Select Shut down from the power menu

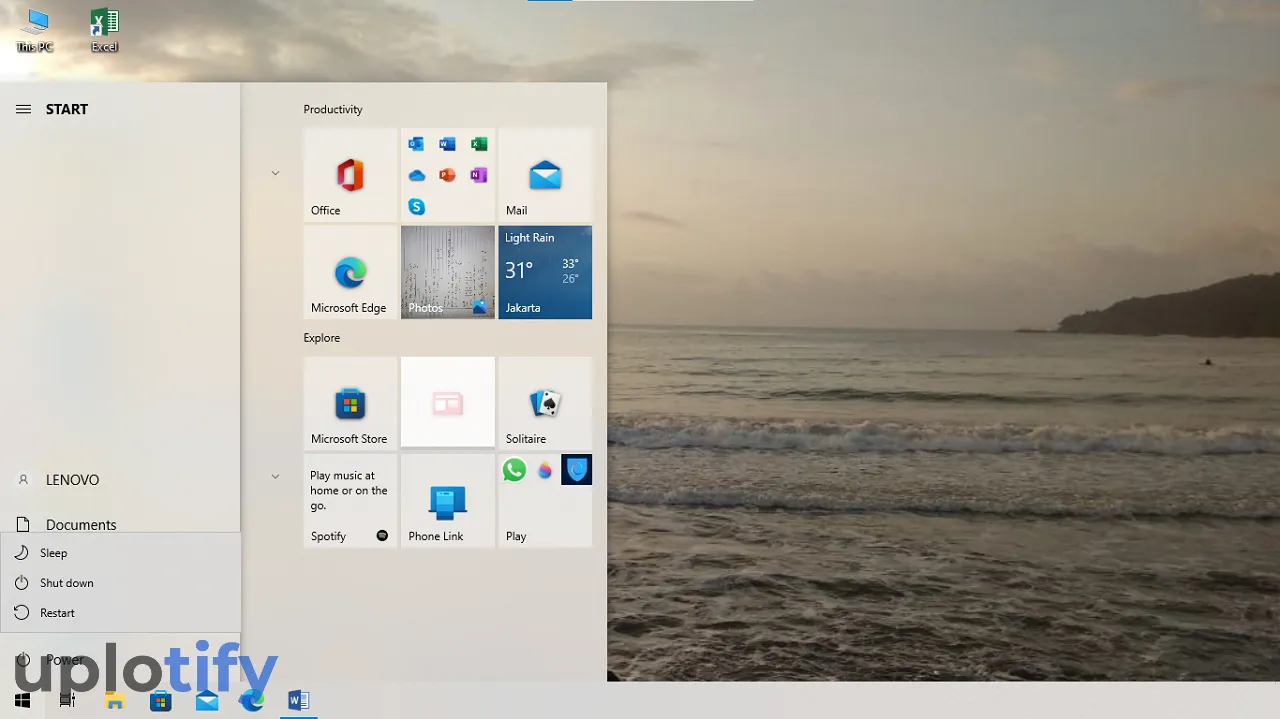click(120, 583)
